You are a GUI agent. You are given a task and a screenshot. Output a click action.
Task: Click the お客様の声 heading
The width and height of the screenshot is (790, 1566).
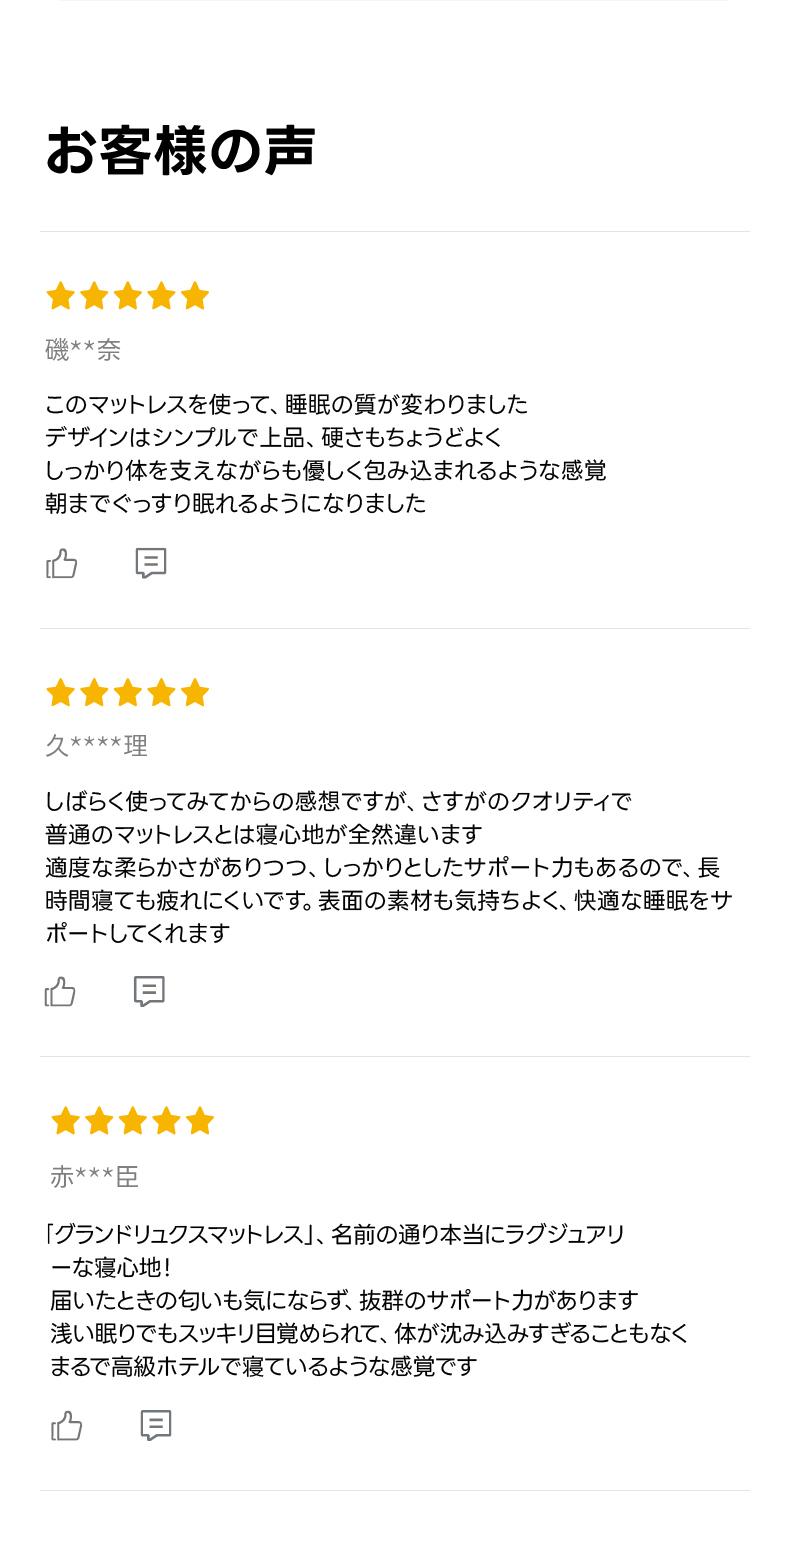[181, 151]
